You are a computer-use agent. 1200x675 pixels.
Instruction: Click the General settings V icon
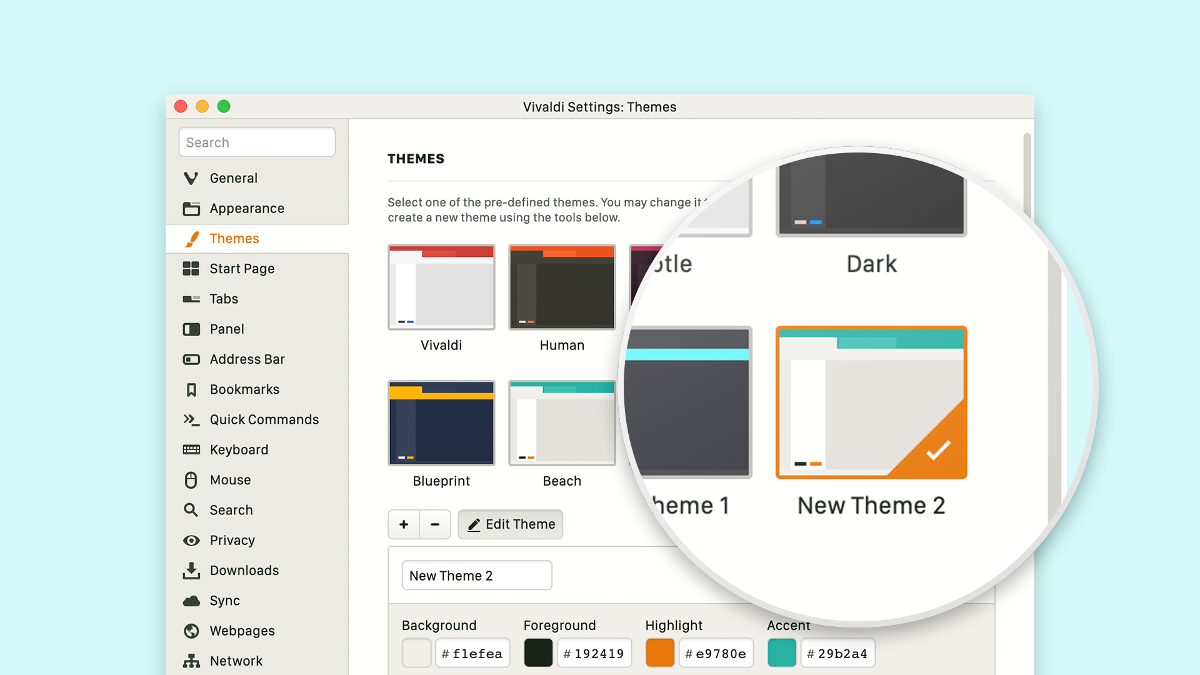tap(191, 178)
